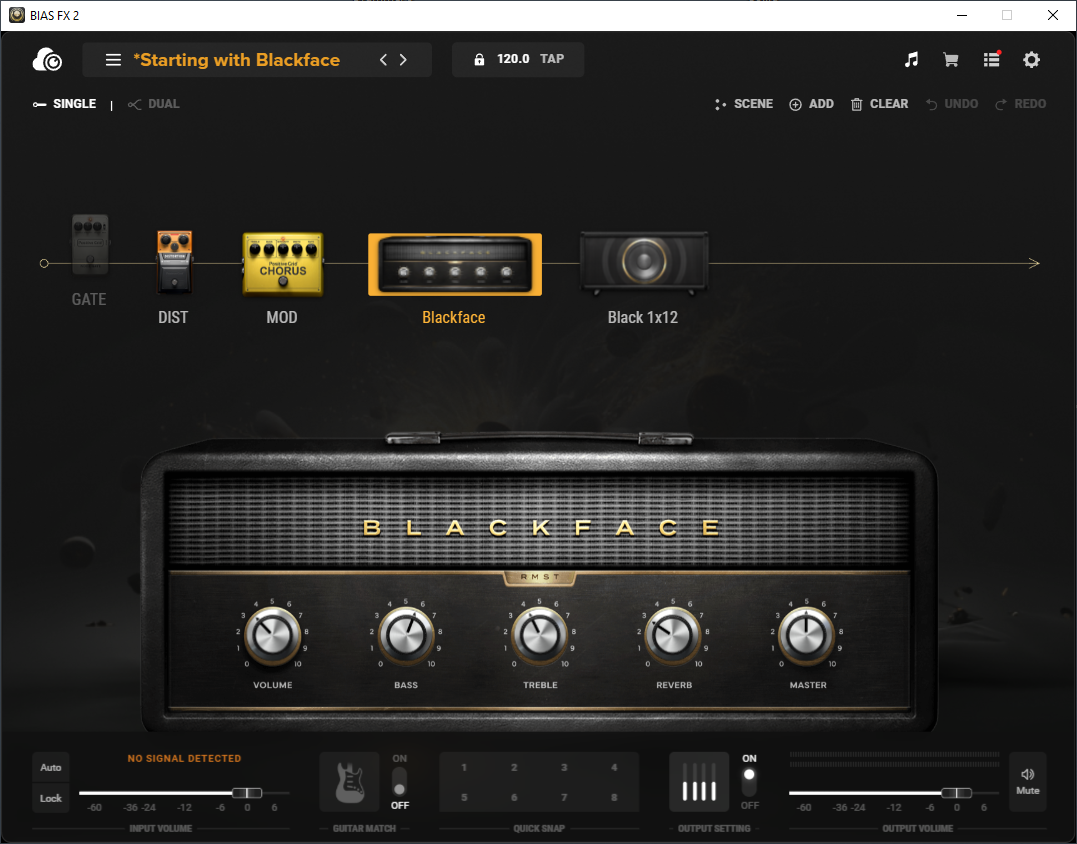Go to the next preset arrow

[x=403, y=60]
